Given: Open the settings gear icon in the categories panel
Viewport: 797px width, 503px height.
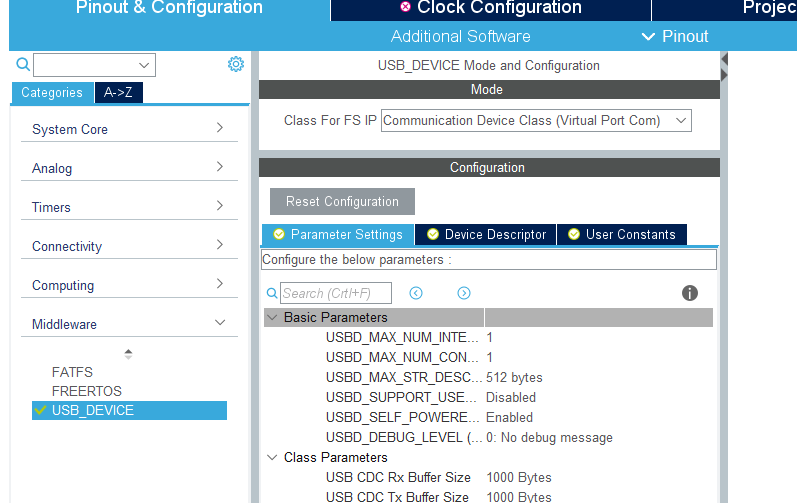Looking at the screenshot, I should (x=236, y=64).
